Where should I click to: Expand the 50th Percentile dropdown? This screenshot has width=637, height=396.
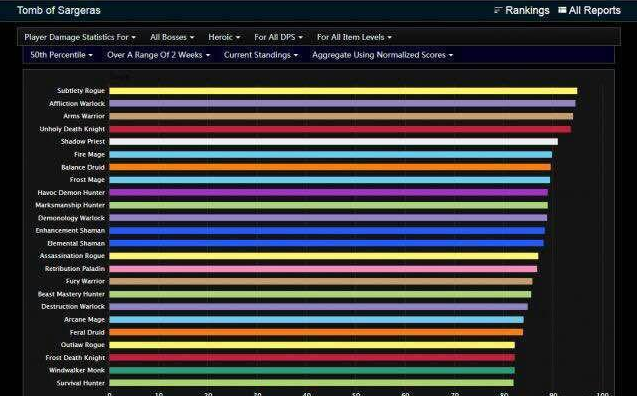(61, 55)
